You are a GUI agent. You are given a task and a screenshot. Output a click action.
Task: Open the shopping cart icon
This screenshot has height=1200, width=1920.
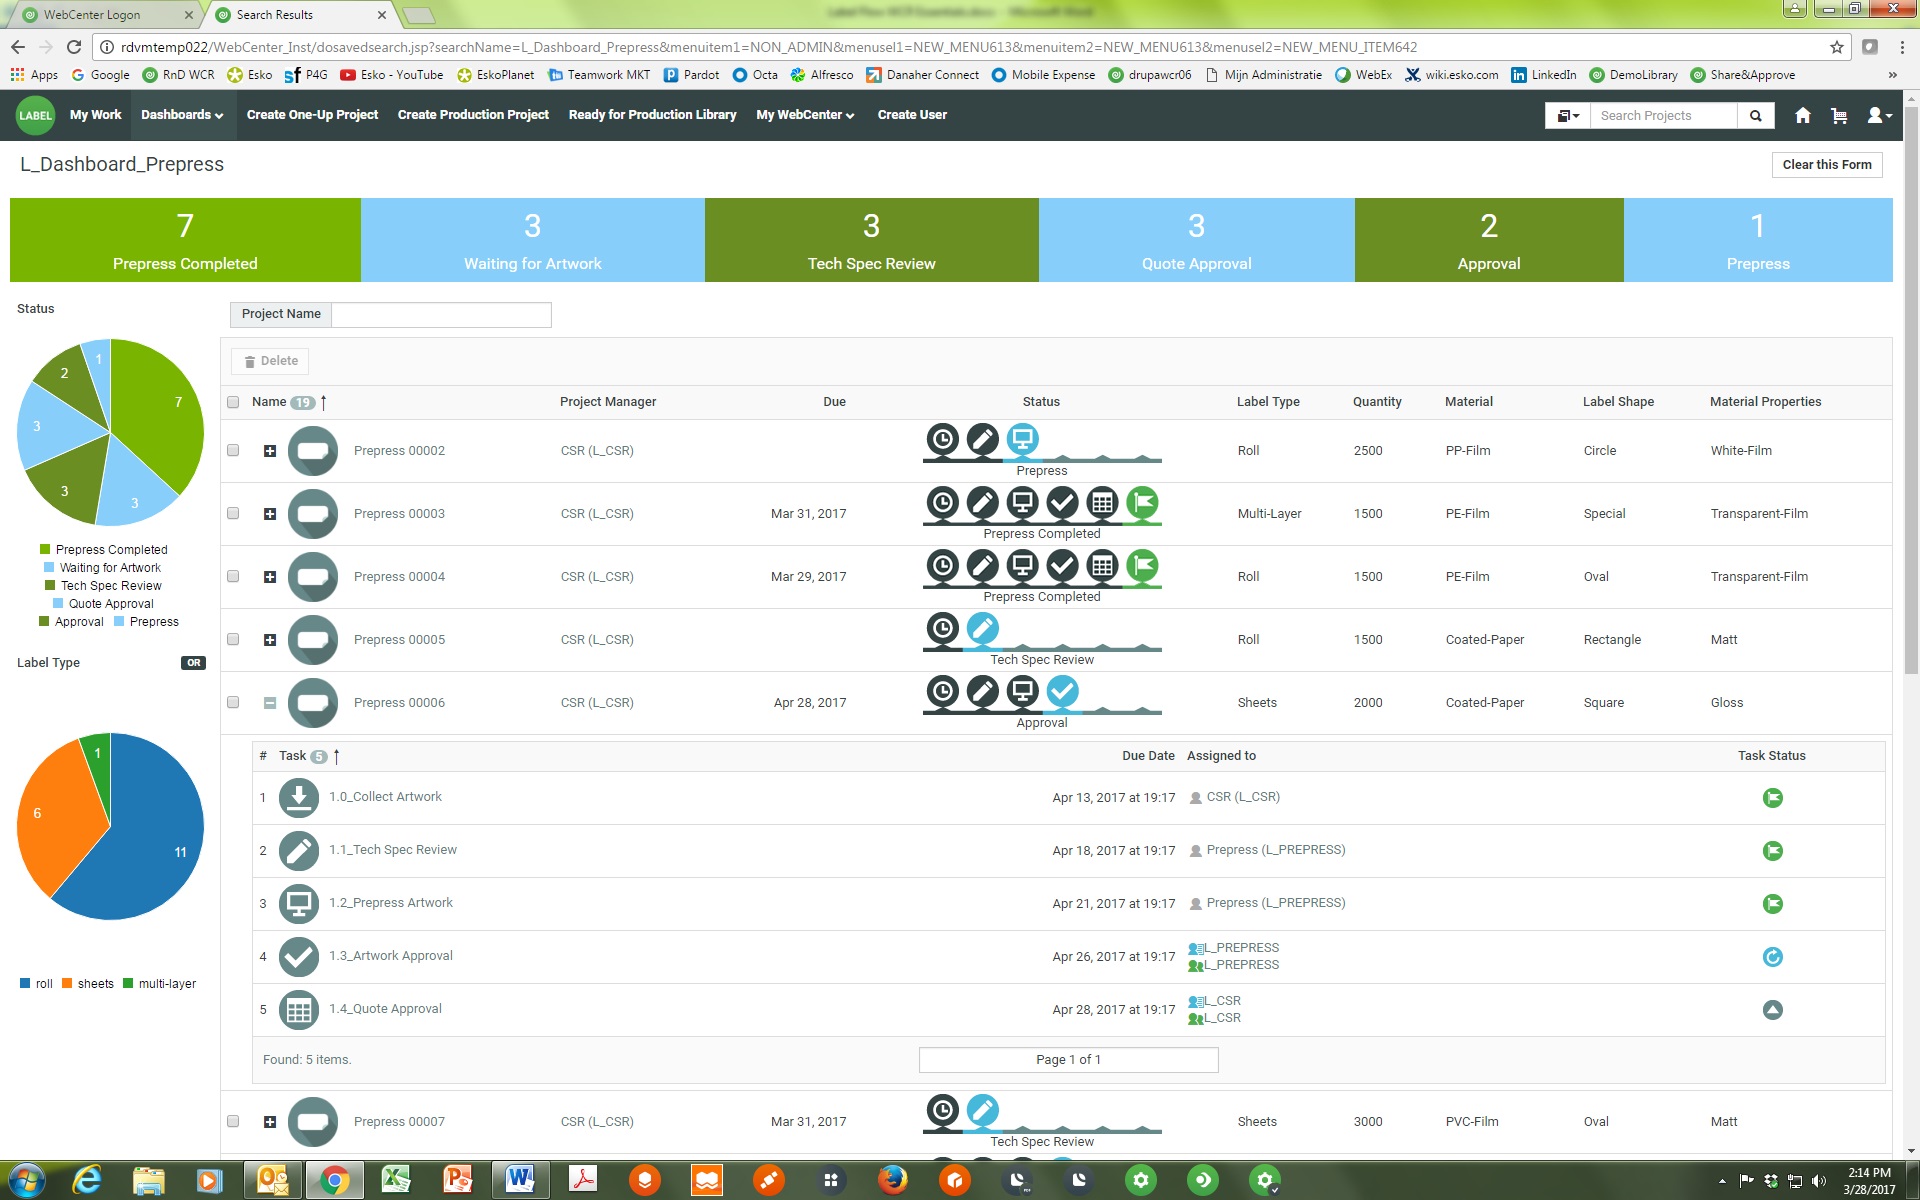pos(1838,115)
